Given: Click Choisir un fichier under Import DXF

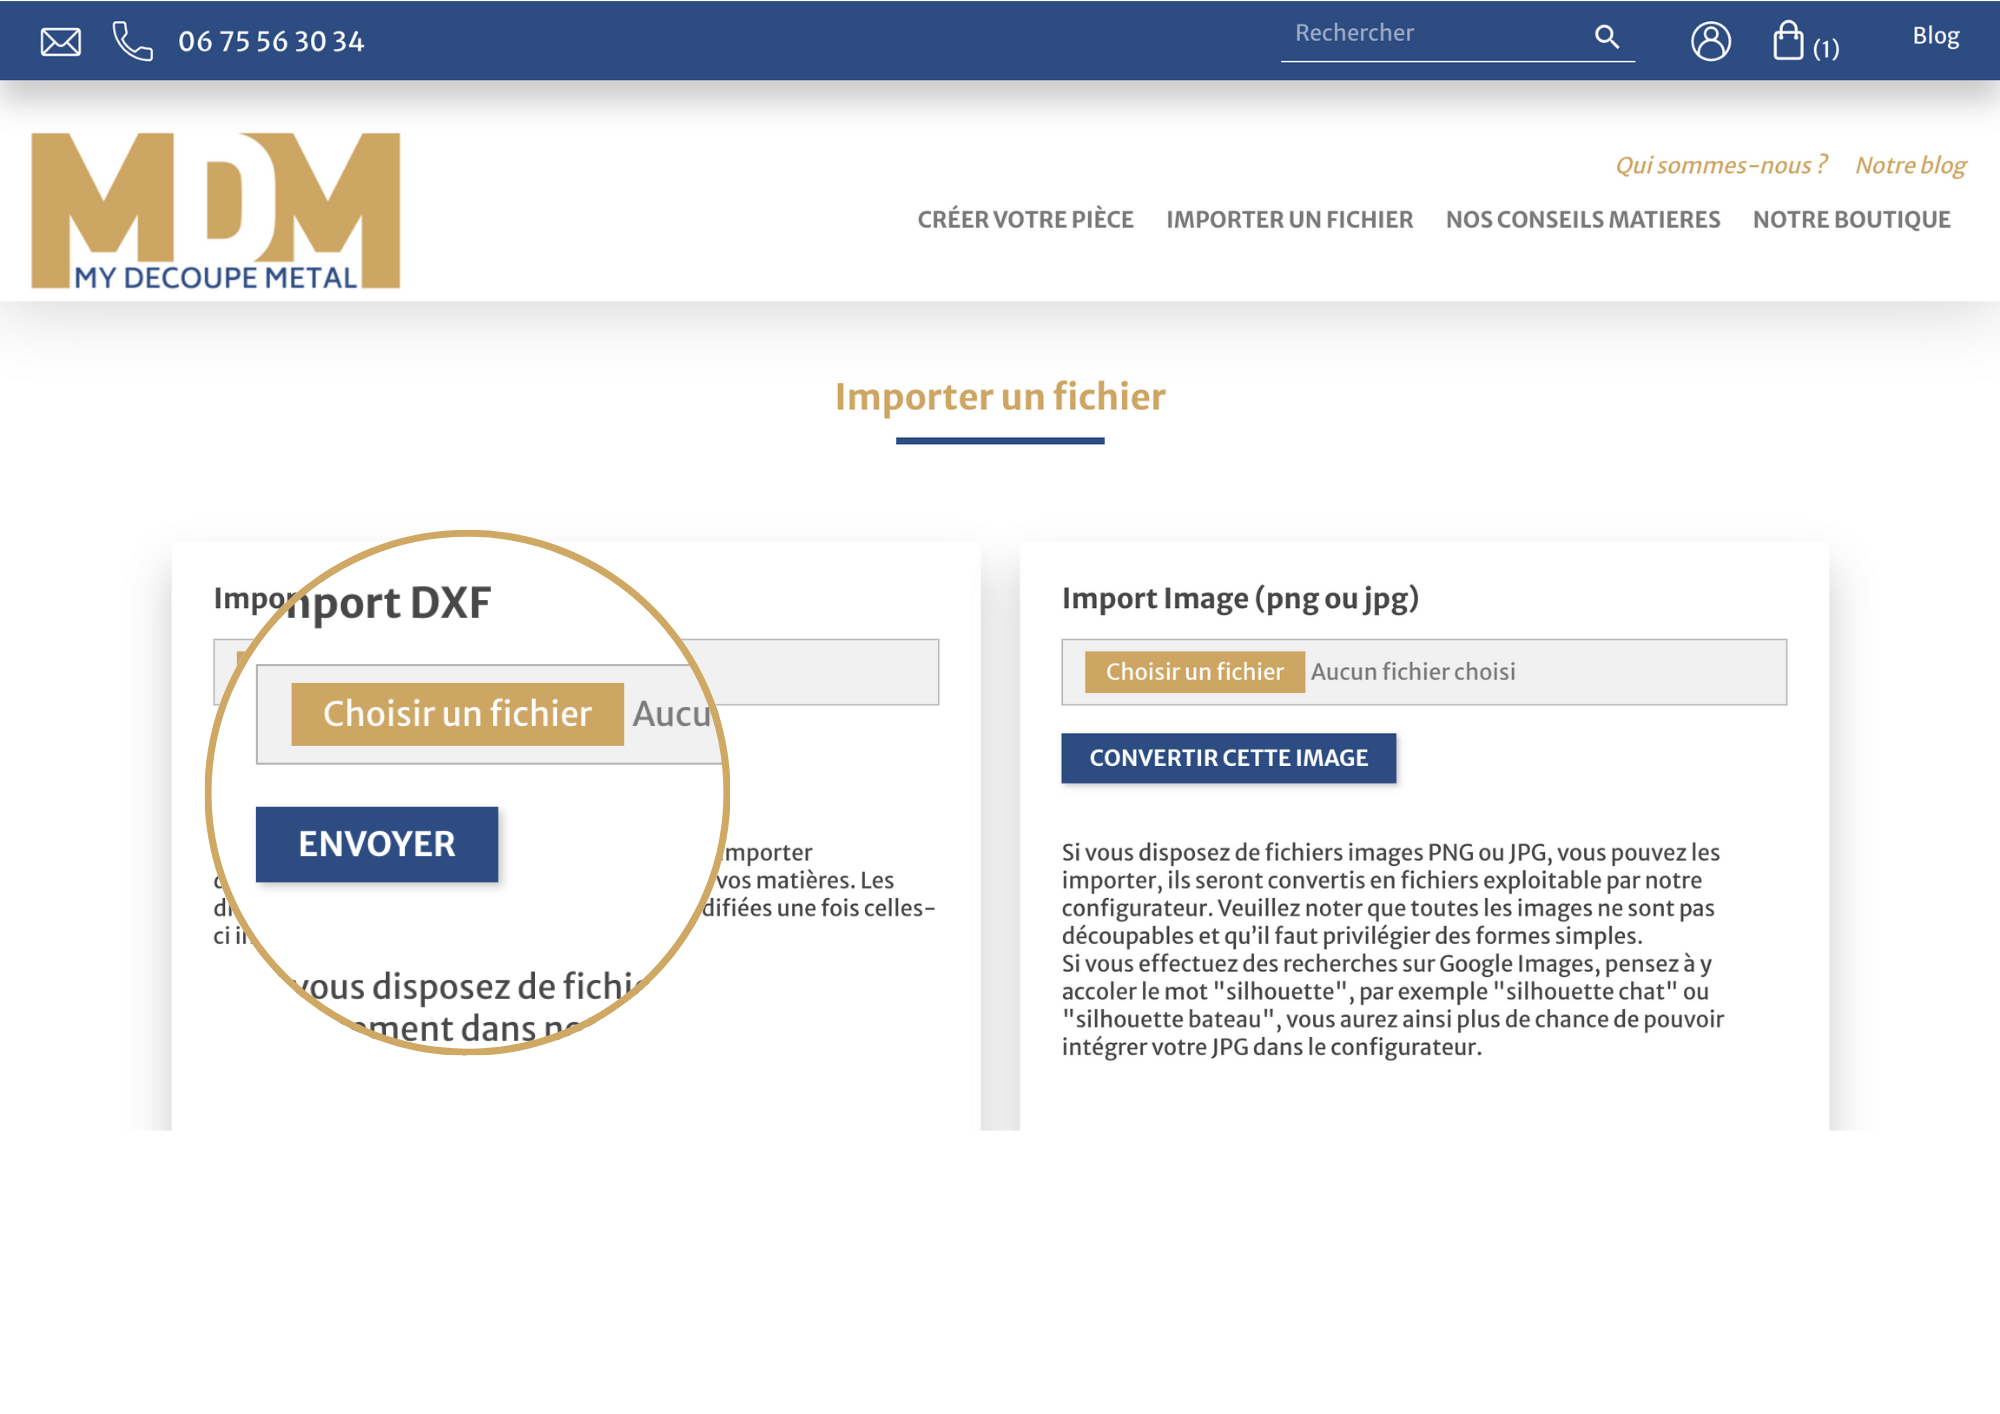Looking at the screenshot, I should pos(457,714).
